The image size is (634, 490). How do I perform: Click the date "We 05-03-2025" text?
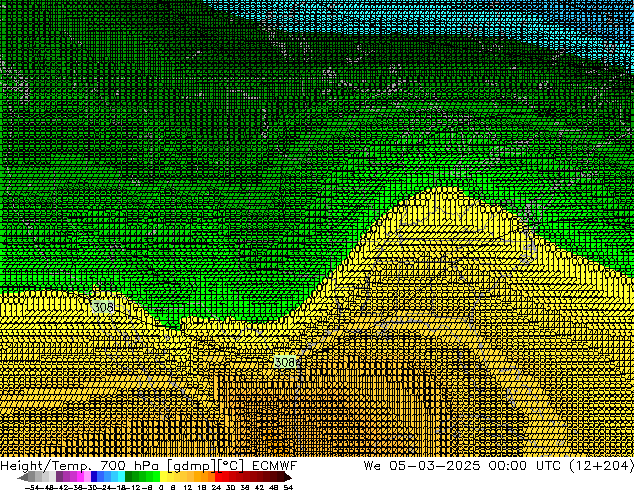(422, 466)
